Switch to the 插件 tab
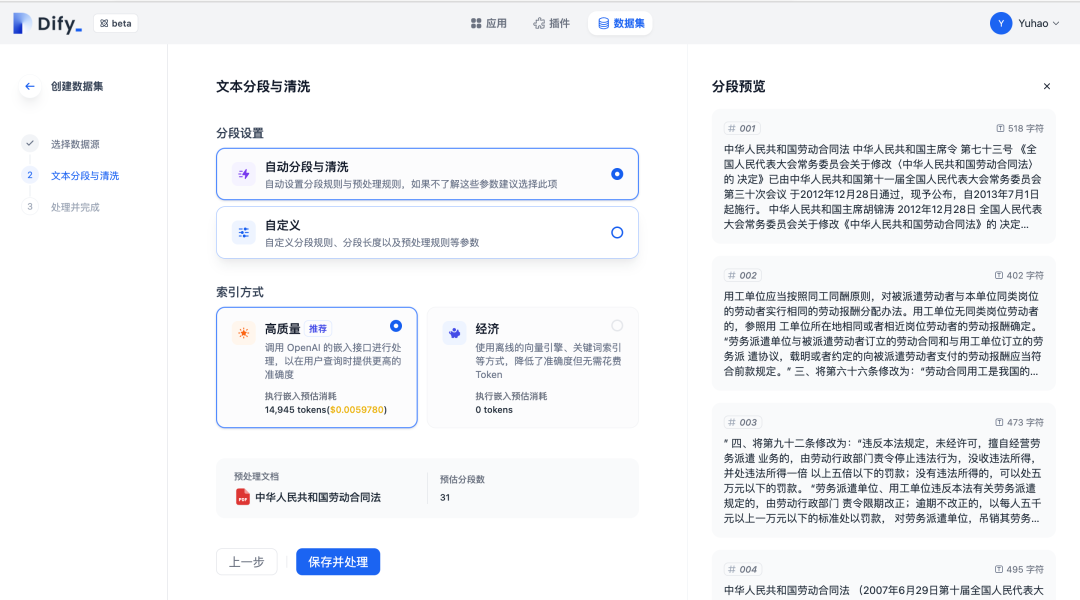The height and width of the screenshot is (600, 1080). [x=551, y=23]
